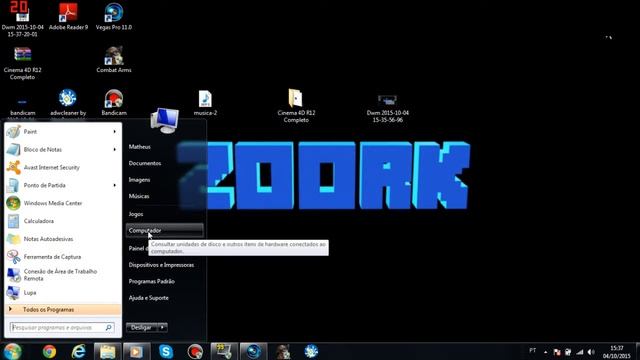Viewport: 640px width, 360px height.
Task: Open the Matheus user folder
Action: [140, 147]
